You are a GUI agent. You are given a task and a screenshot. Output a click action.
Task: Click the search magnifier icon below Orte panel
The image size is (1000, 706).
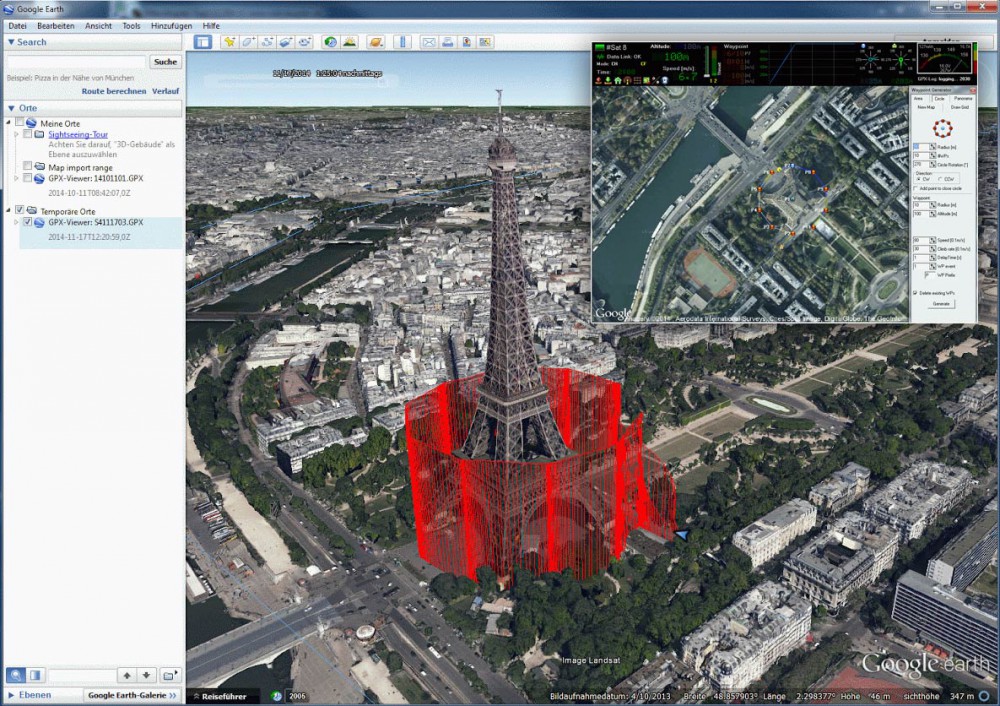tap(16, 675)
